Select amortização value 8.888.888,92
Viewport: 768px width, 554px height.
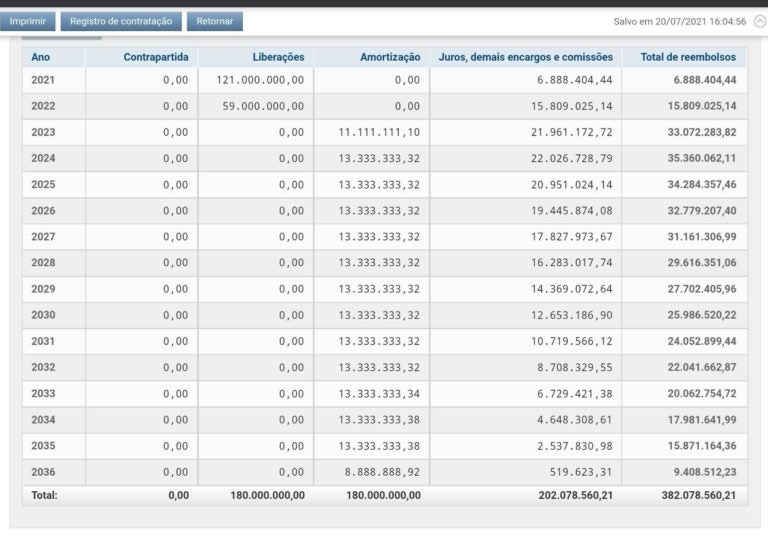(382, 472)
